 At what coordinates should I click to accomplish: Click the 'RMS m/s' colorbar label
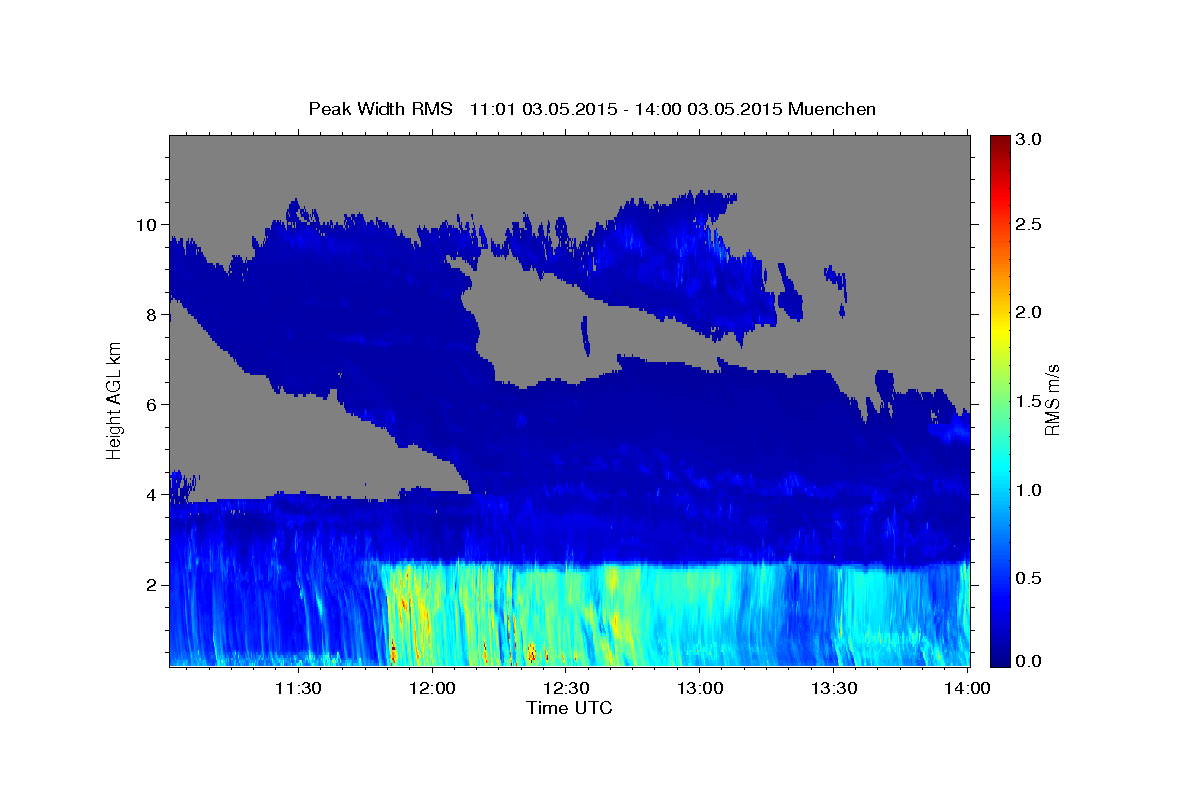(x=1051, y=399)
